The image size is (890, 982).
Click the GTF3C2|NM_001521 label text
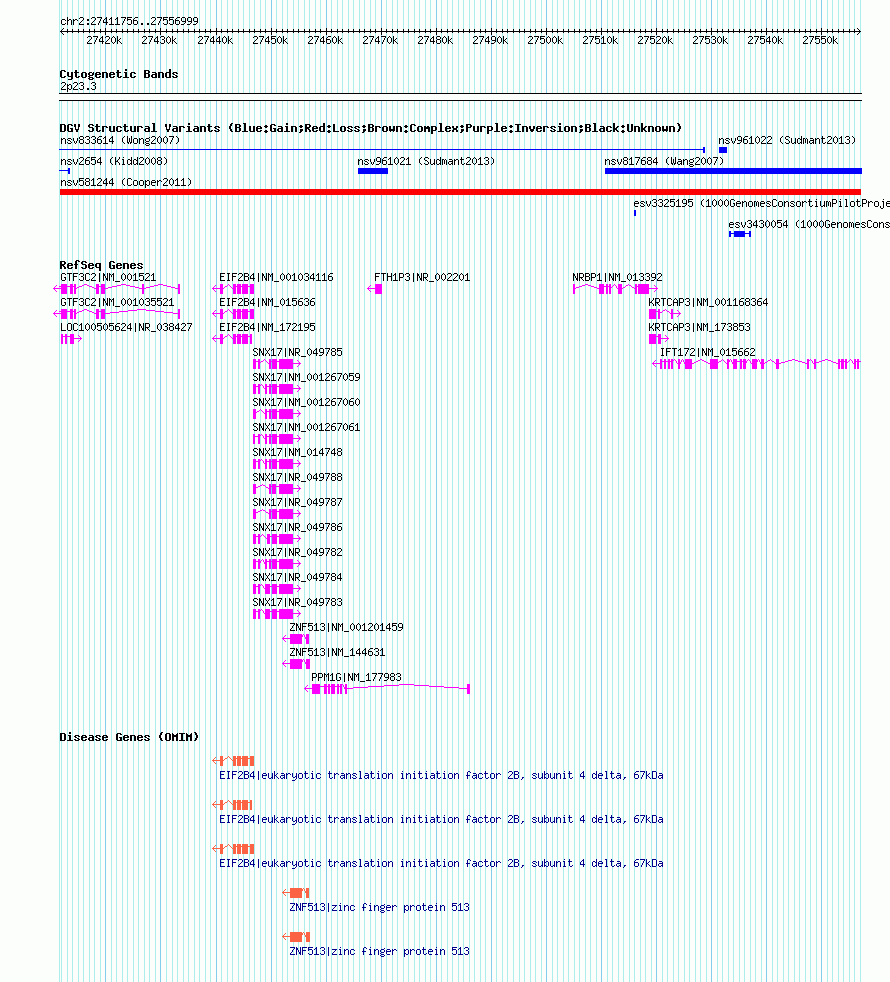click(108, 277)
